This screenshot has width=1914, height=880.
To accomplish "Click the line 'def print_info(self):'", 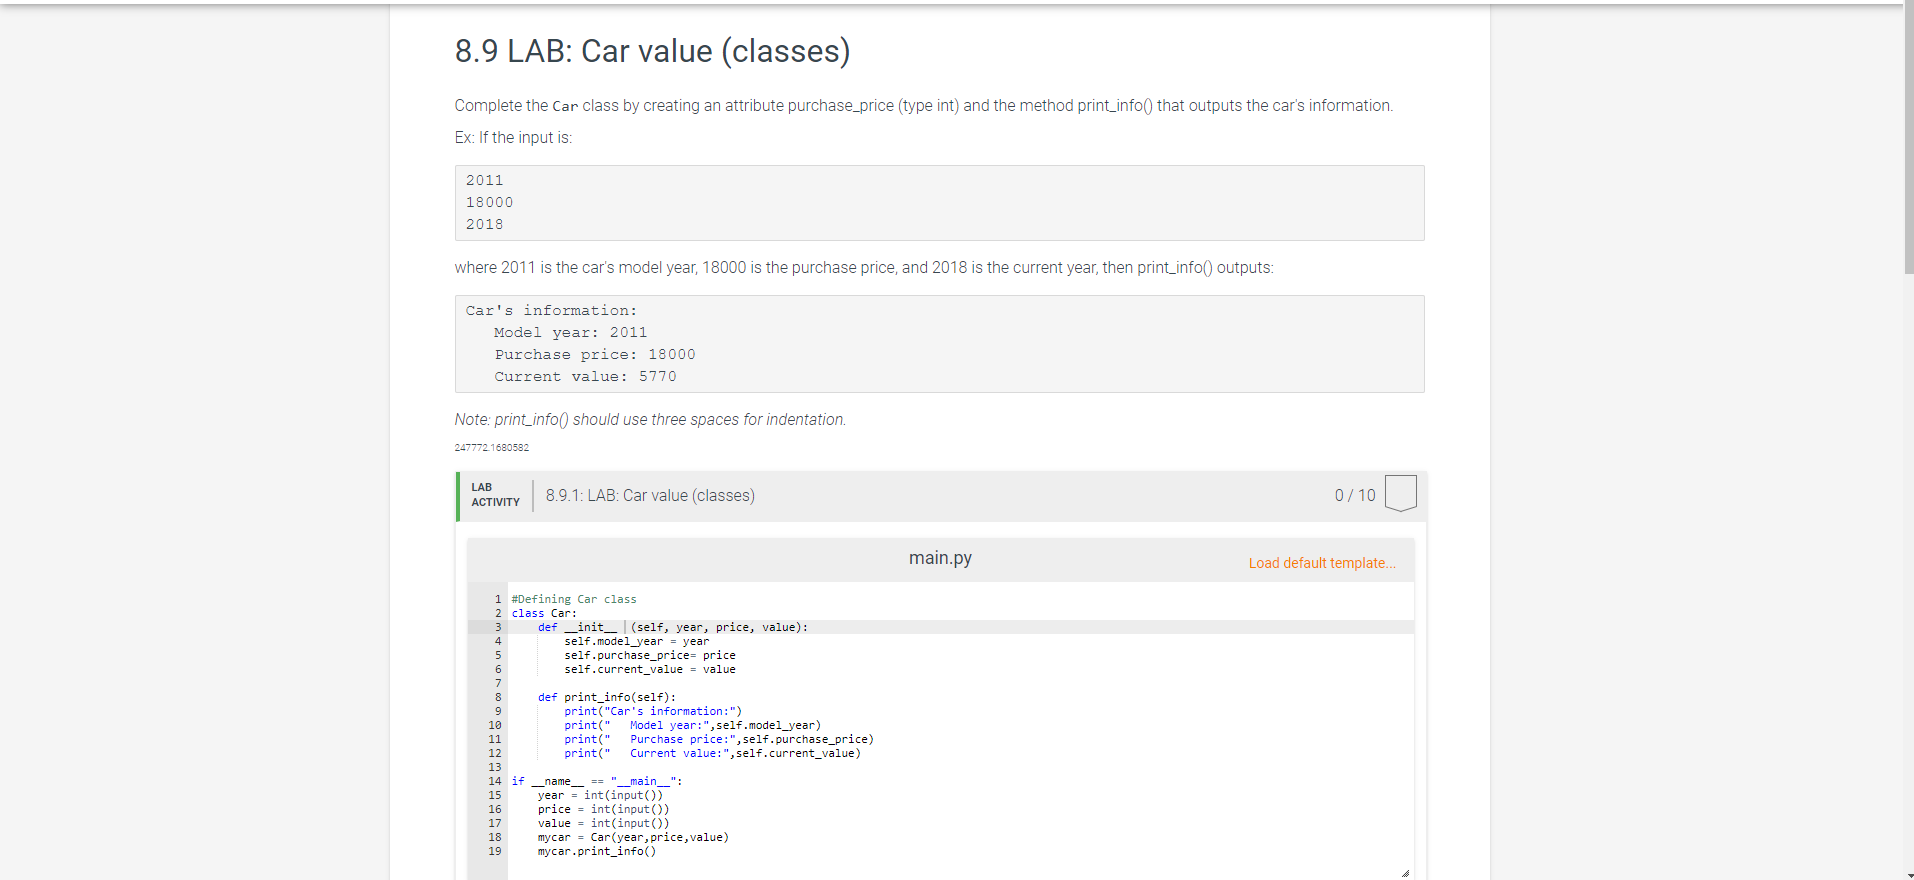I will coord(606,697).
